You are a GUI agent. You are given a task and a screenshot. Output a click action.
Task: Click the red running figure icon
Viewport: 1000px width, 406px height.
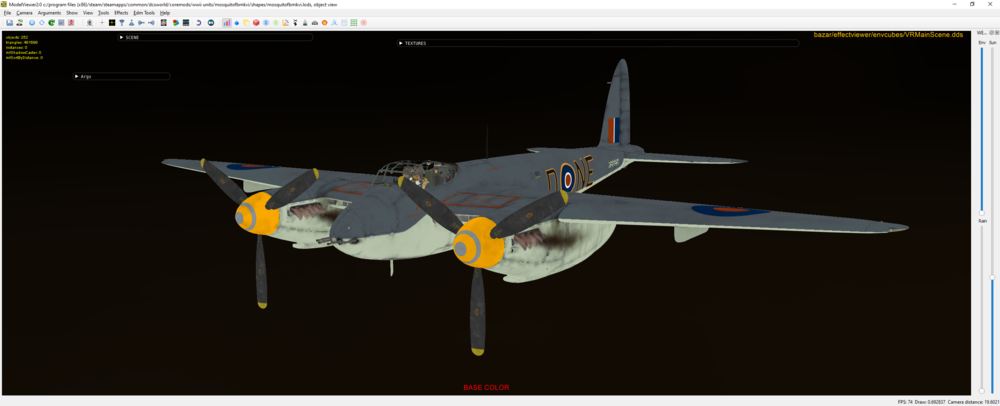(x=71, y=22)
